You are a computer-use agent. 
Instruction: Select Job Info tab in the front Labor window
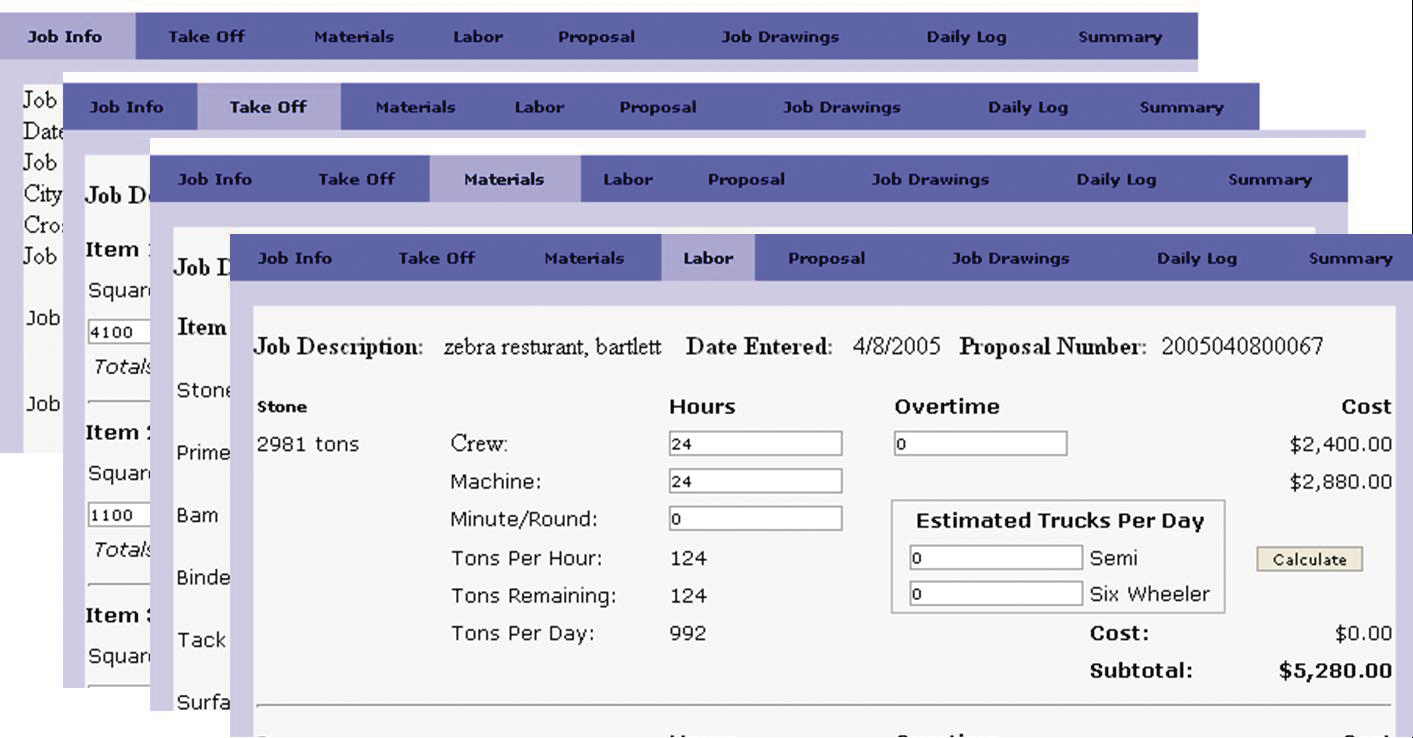[x=294, y=258]
